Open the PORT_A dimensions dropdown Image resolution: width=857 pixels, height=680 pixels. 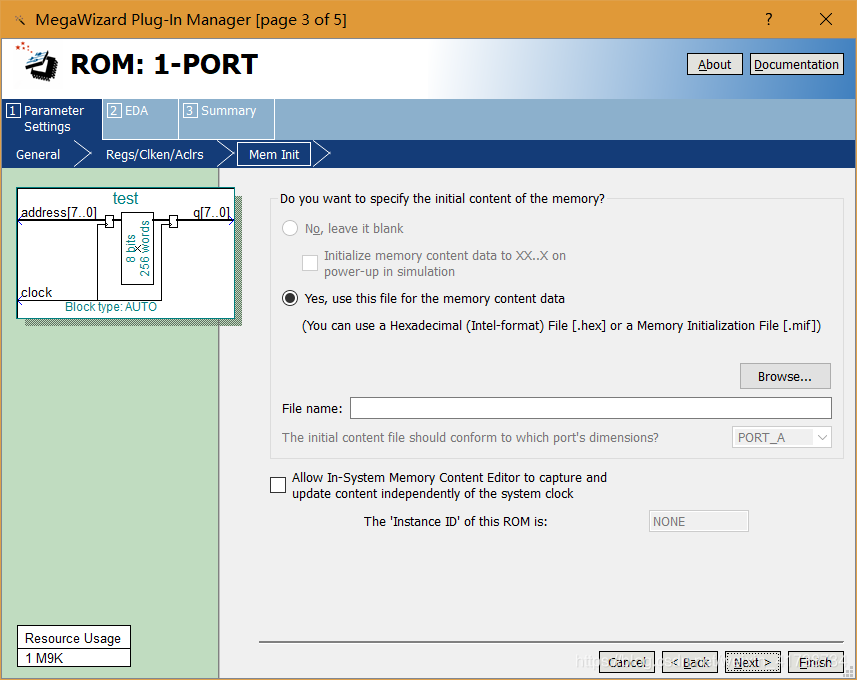[x=782, y=437]
